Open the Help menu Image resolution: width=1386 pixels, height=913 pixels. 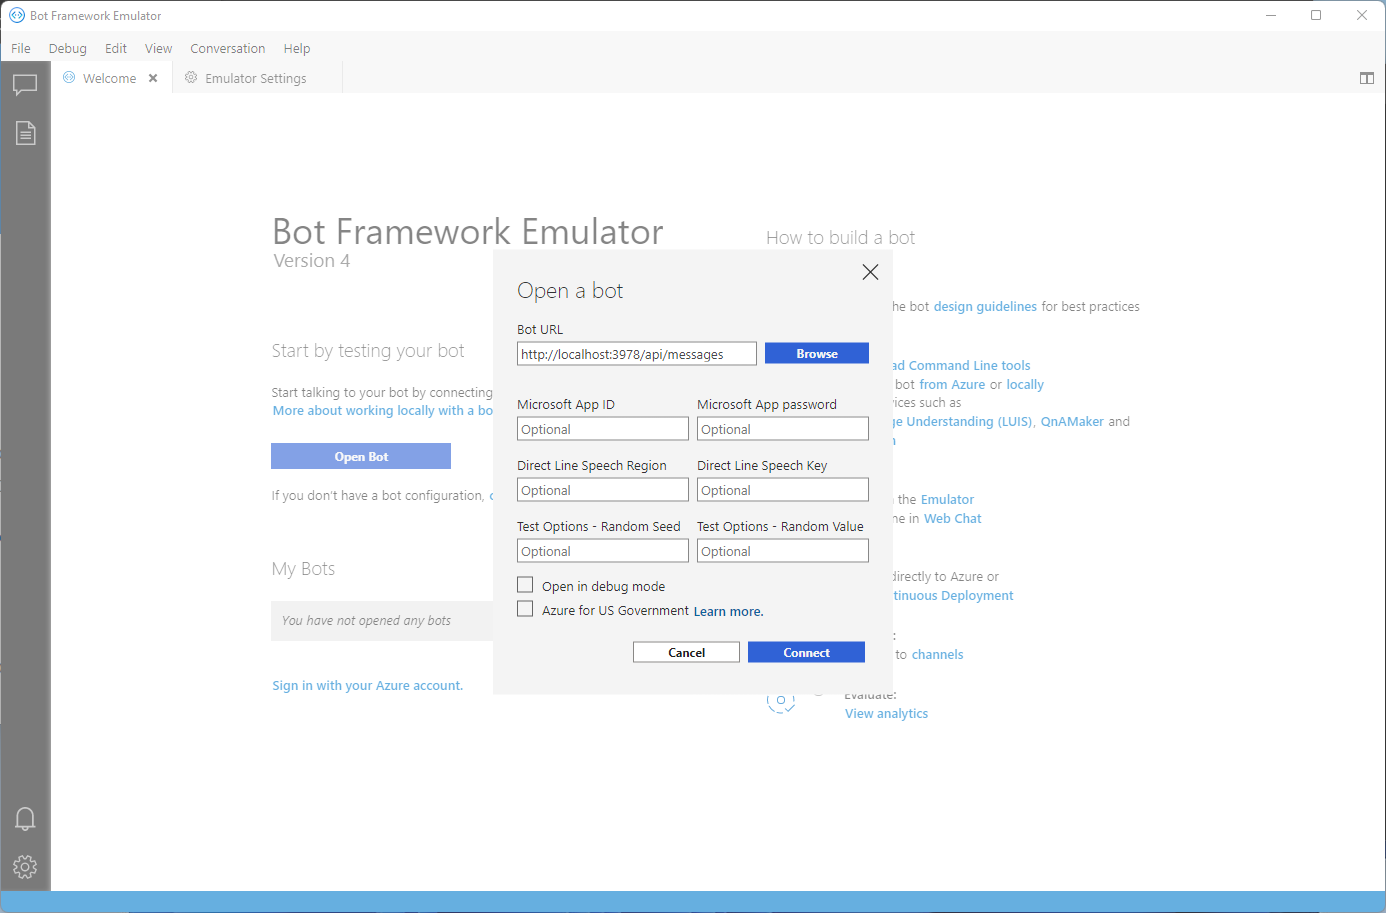(x=297, y=48)
